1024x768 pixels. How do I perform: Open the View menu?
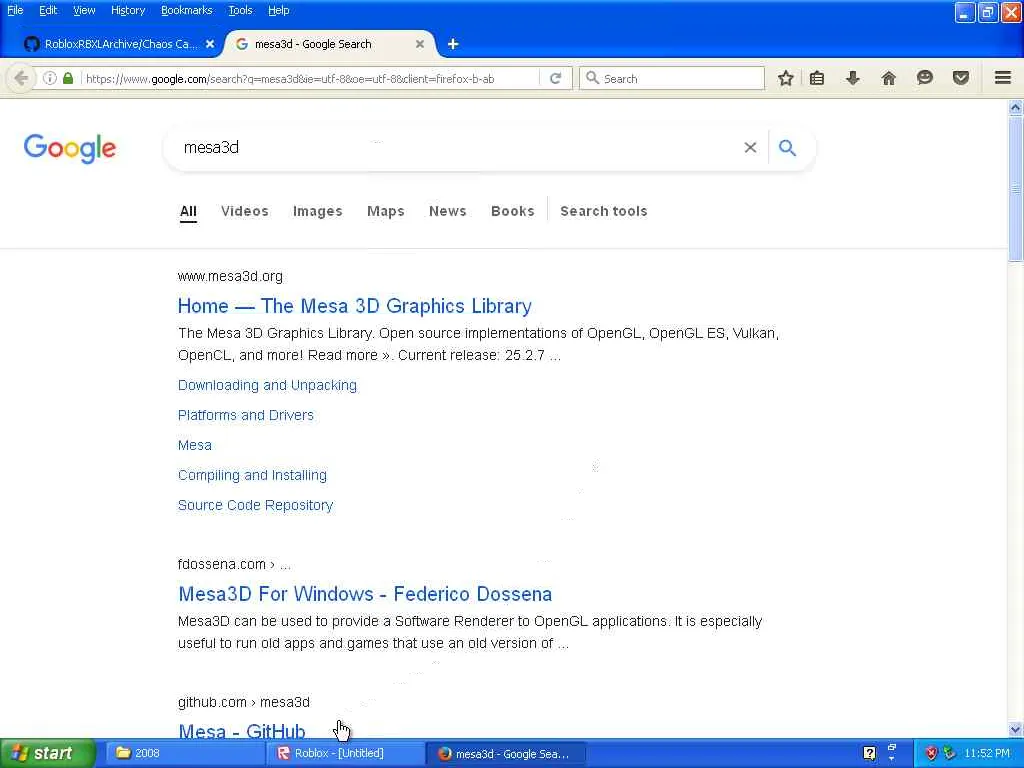click(84, 10)
